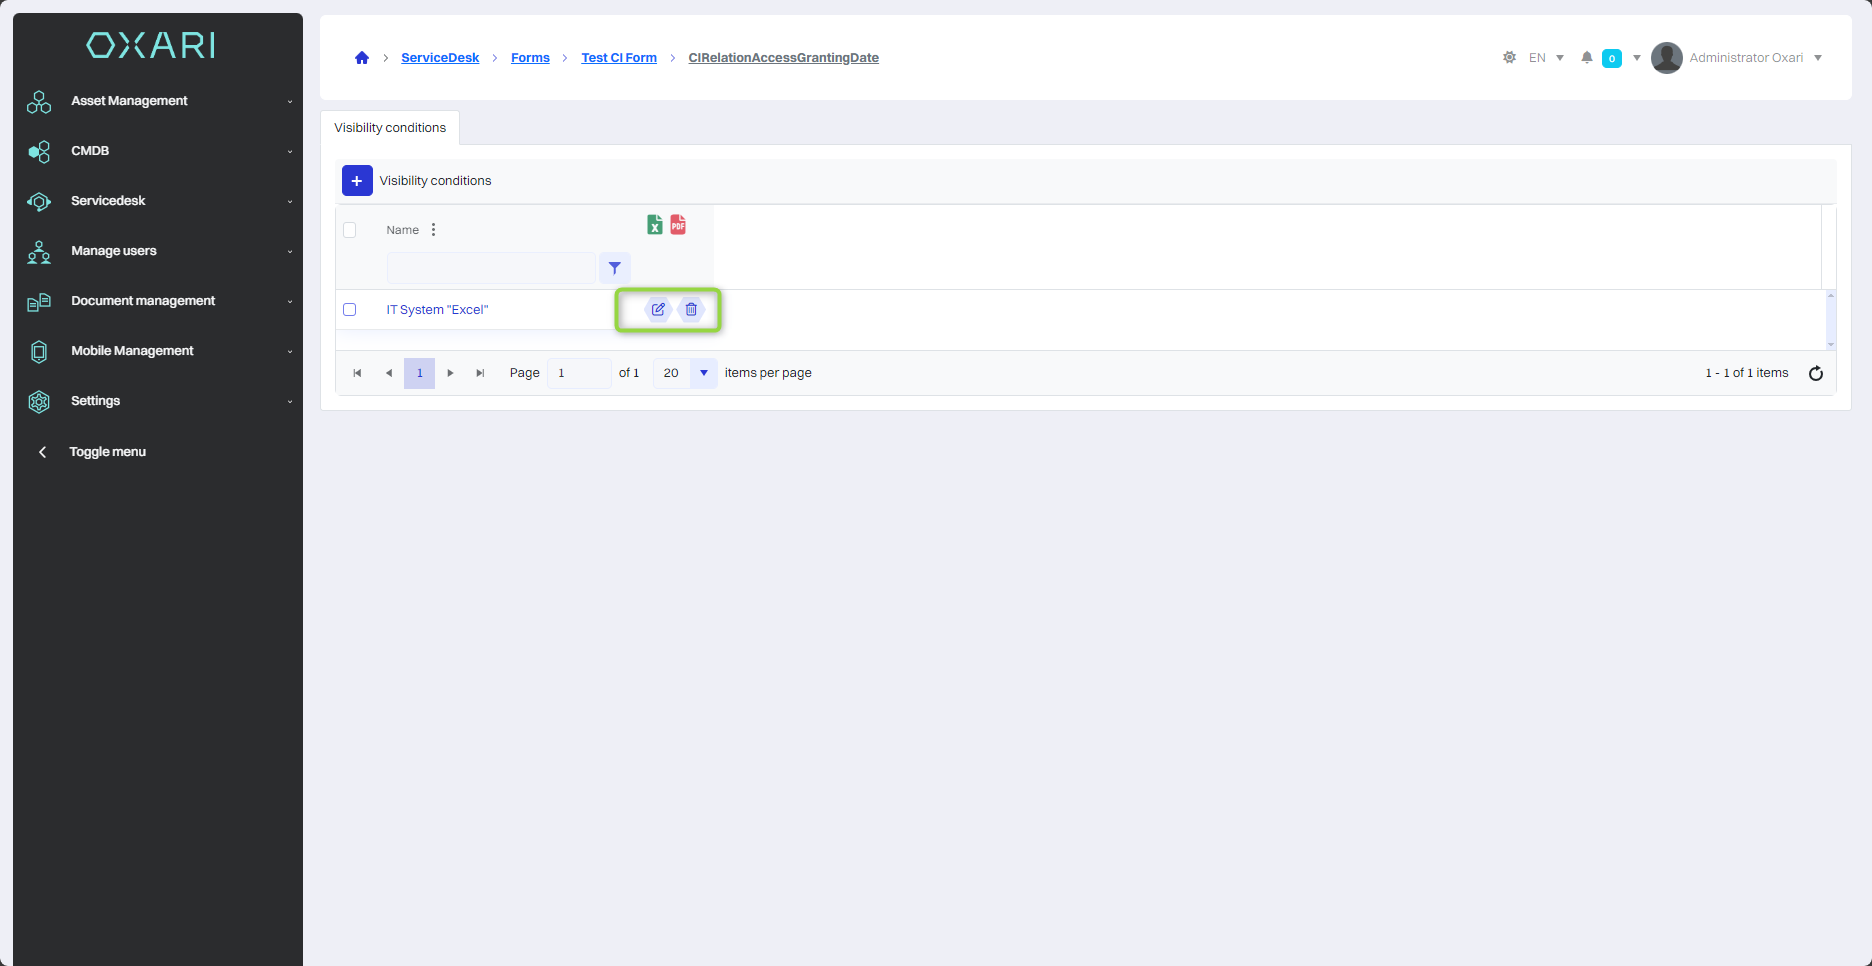1872x966 pixels.
Task: Go to Forms breadcrumb link
Action: pos(530,58)
